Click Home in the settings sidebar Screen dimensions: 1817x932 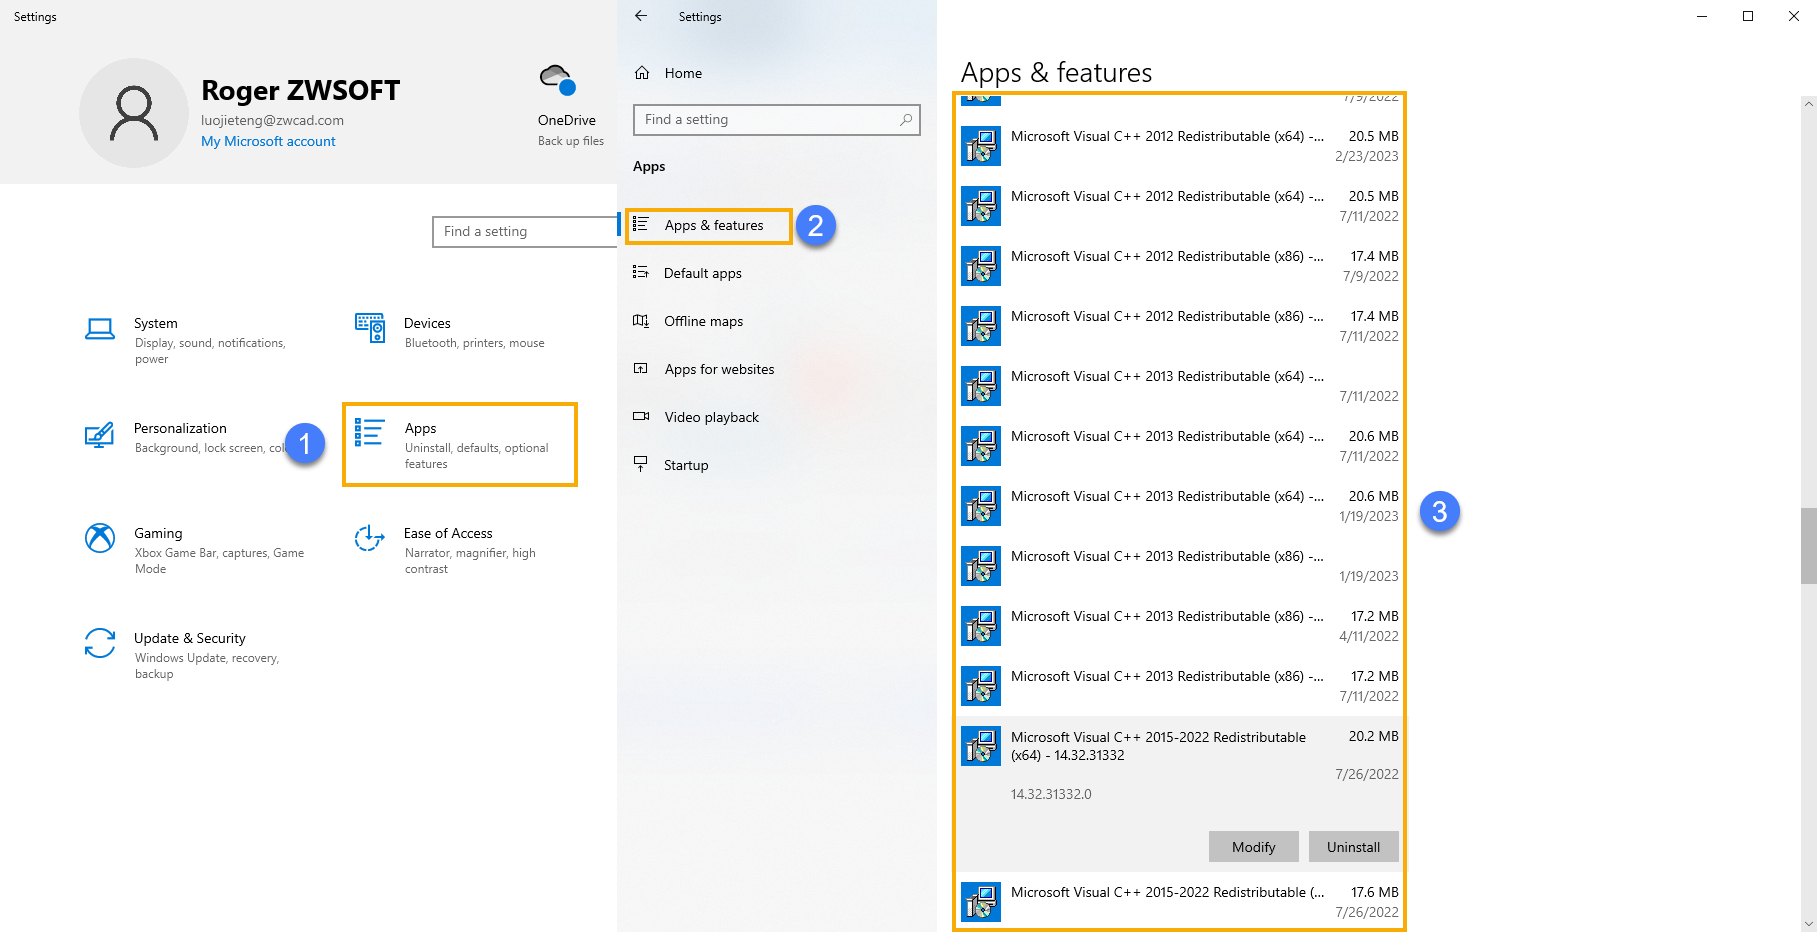click(683, 73)
